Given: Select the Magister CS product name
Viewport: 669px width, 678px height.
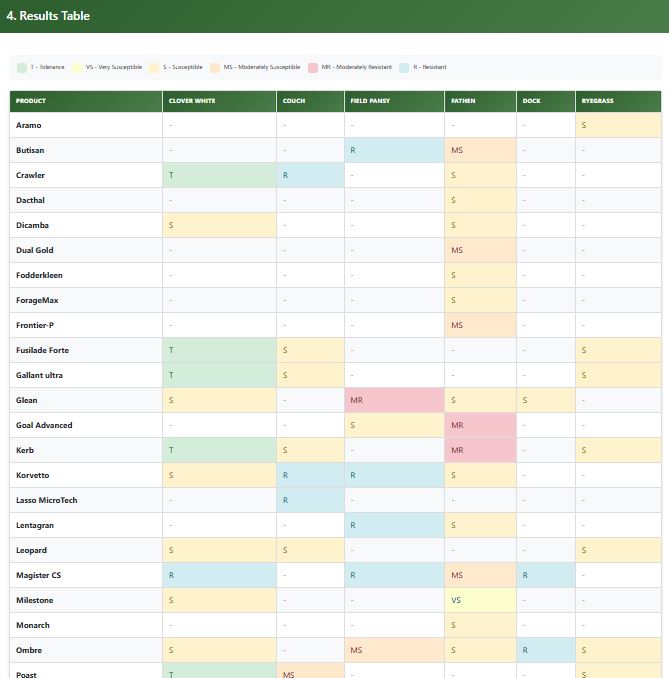Looking at the screenshot, I should (x=38, y=576).
